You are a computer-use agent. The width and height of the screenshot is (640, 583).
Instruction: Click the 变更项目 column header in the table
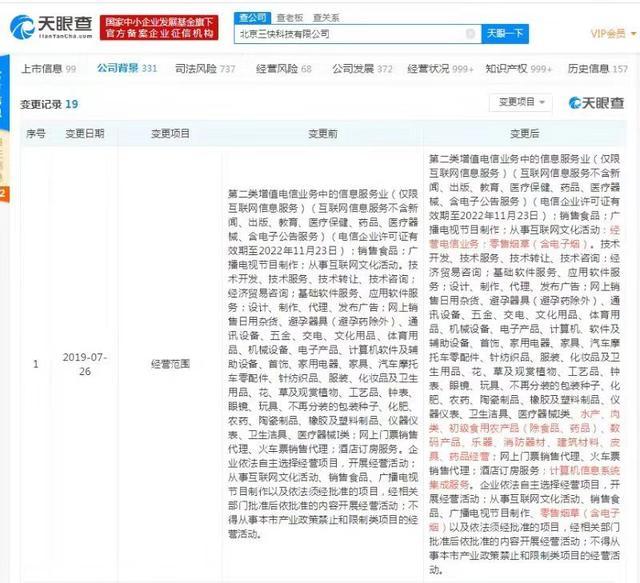tap(170, 134)
